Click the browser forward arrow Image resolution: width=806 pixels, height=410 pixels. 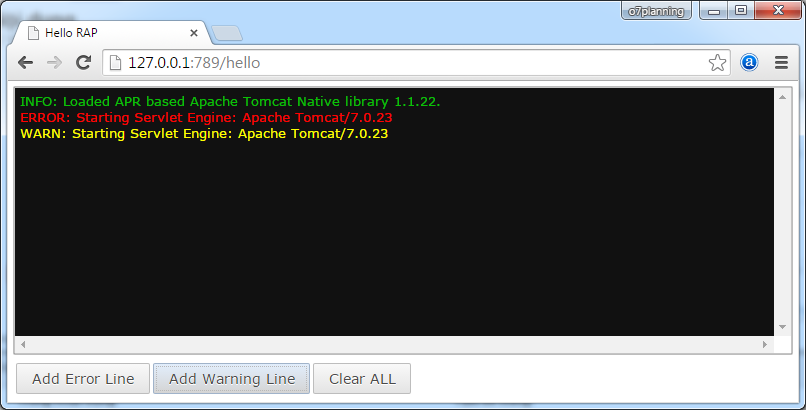coord(54,63)
